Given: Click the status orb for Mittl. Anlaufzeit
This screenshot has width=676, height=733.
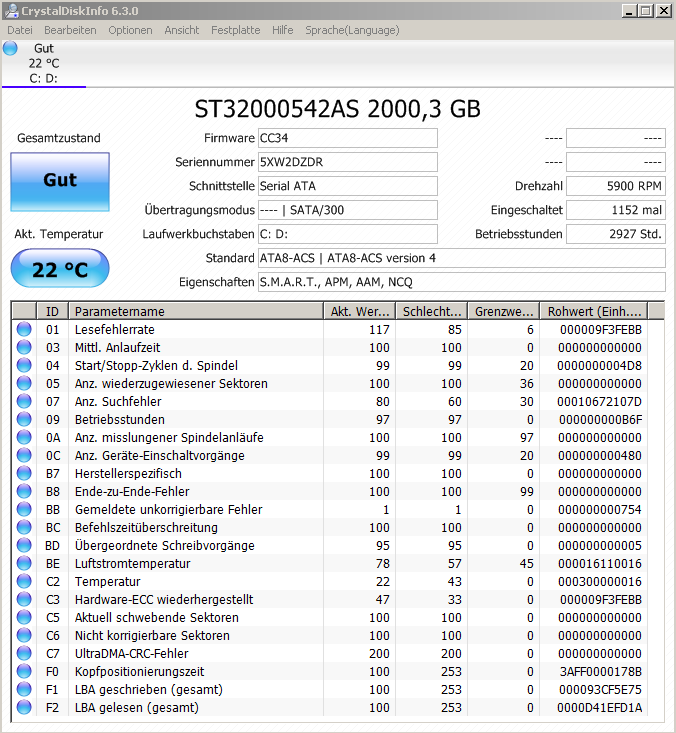Looking at the screenshot, I should click(24, 347).
